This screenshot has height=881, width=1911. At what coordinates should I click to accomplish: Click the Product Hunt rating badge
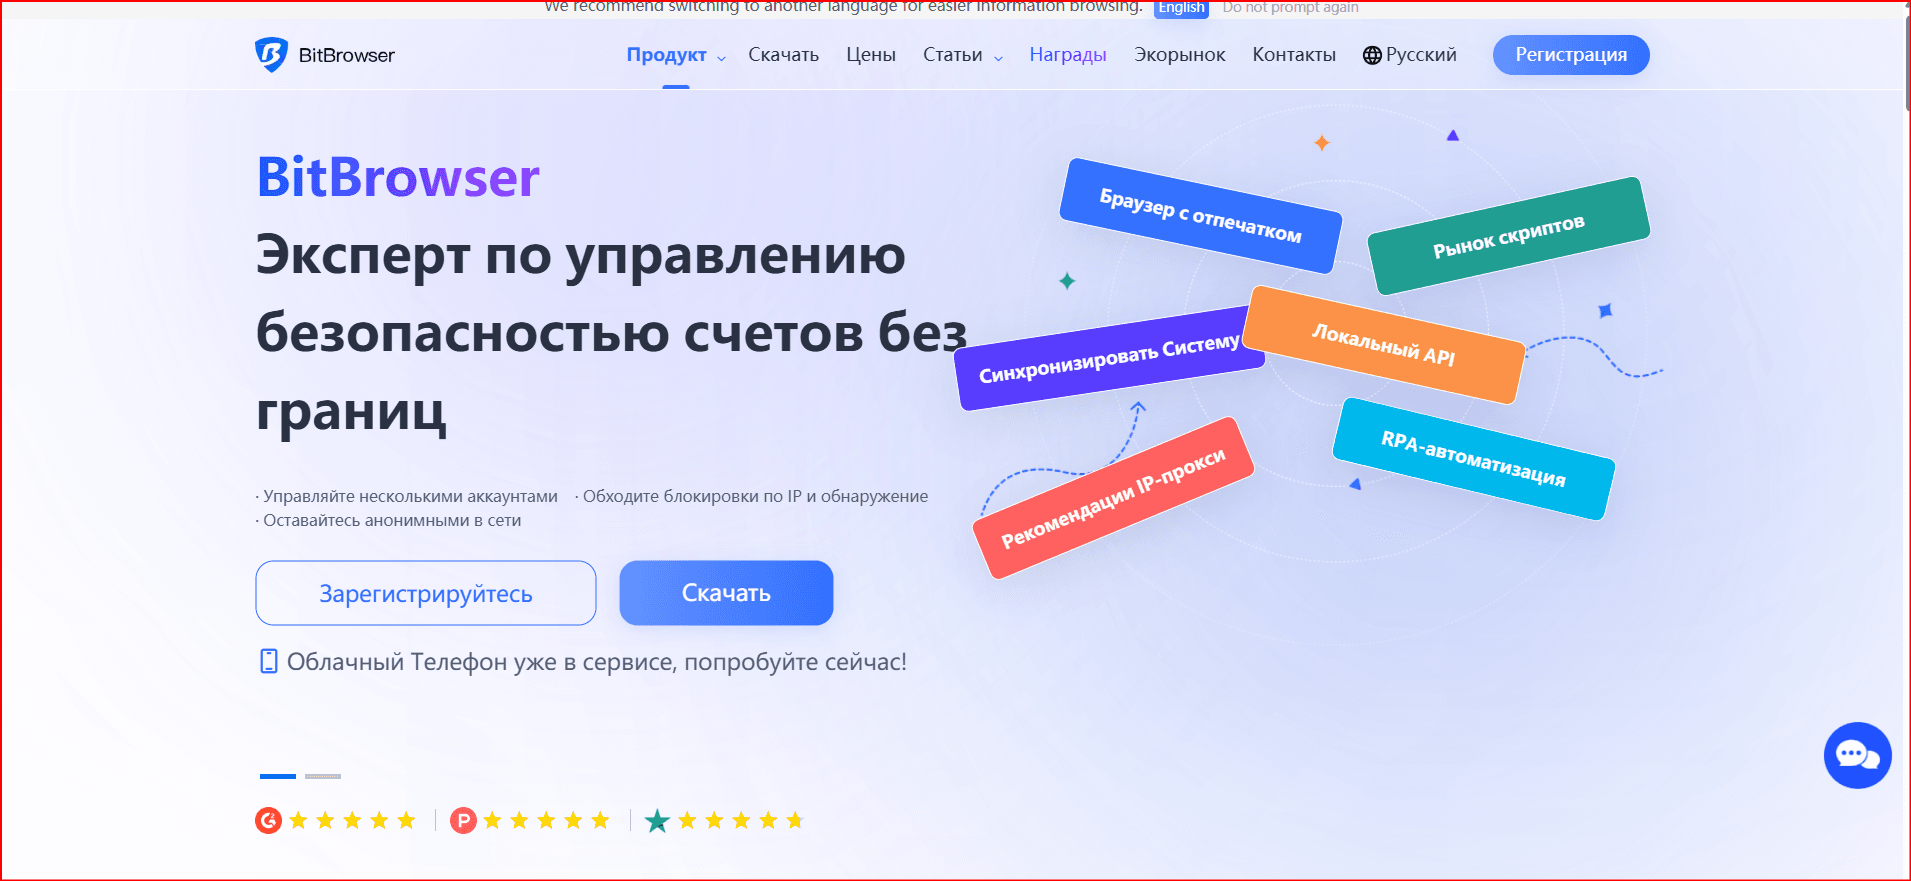[463, 821]
